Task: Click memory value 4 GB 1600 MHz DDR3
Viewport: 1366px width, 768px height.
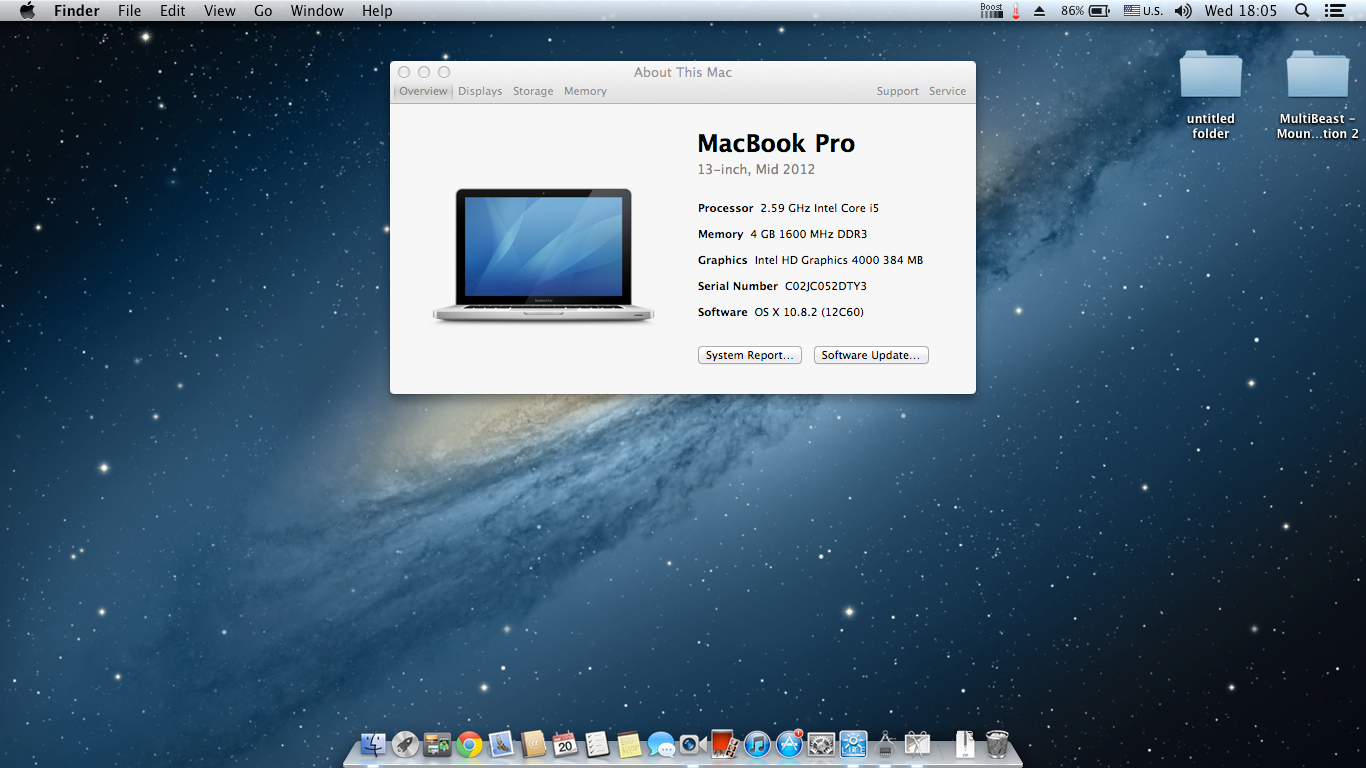Action: click(811, 234)
